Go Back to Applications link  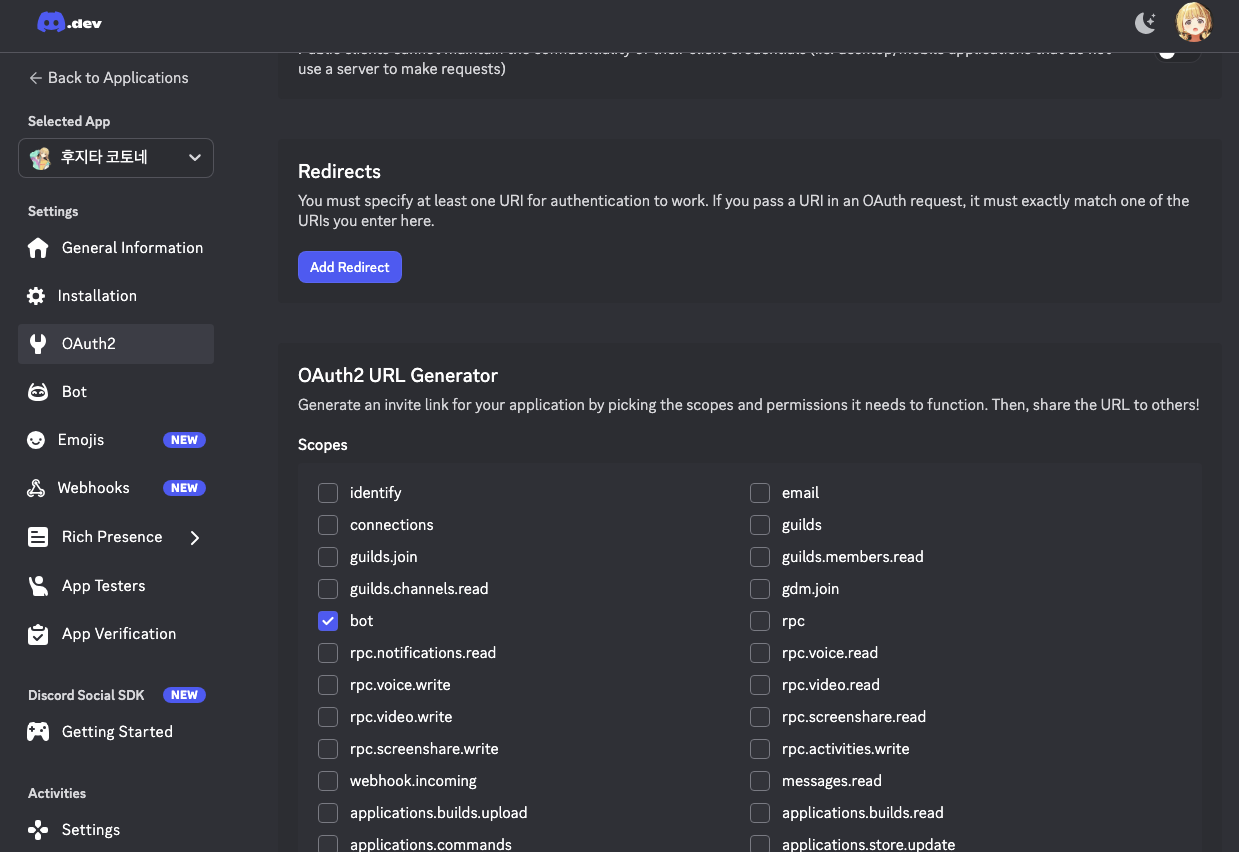coord(108,78)
